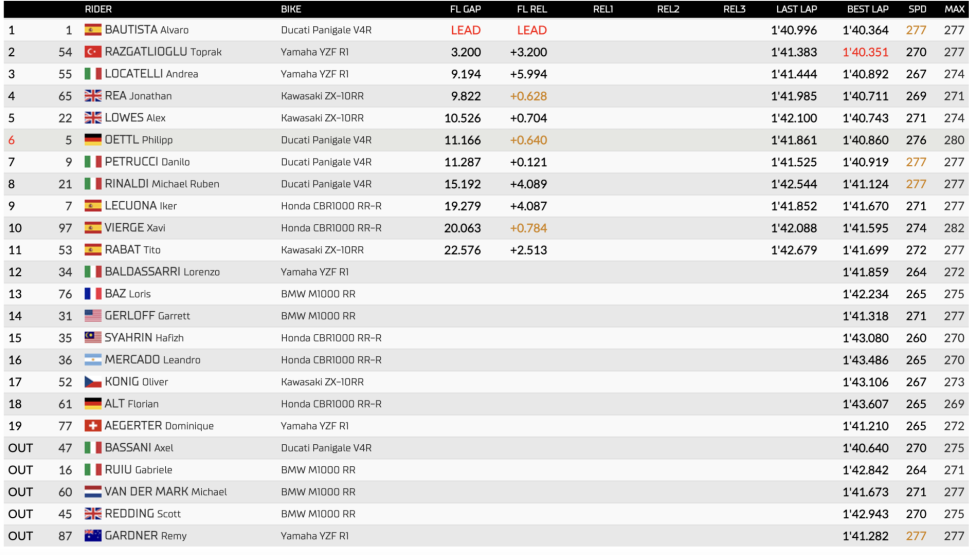Screen dimensions: 976x555
Task: Click the German flag beside OETTL
Action: click(93, 139)
